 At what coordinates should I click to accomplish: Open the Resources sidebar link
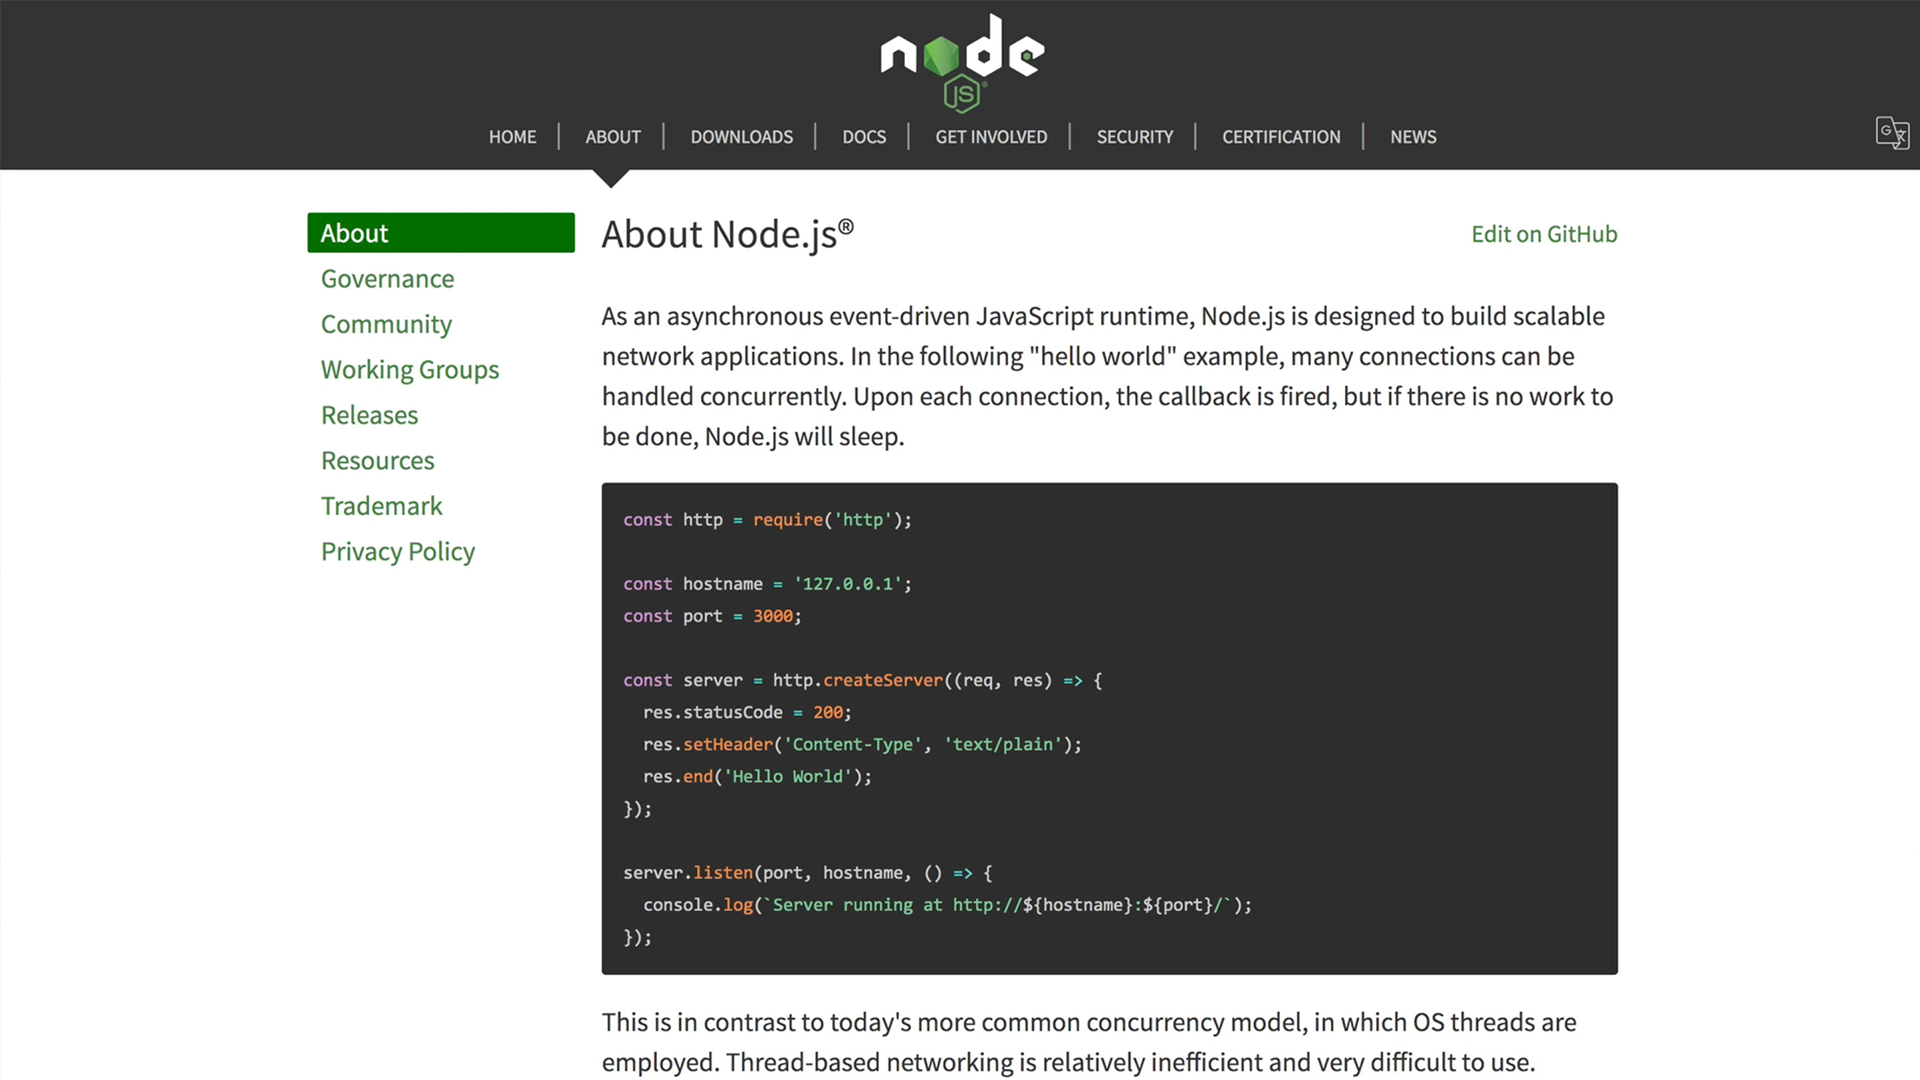point(377,461)
